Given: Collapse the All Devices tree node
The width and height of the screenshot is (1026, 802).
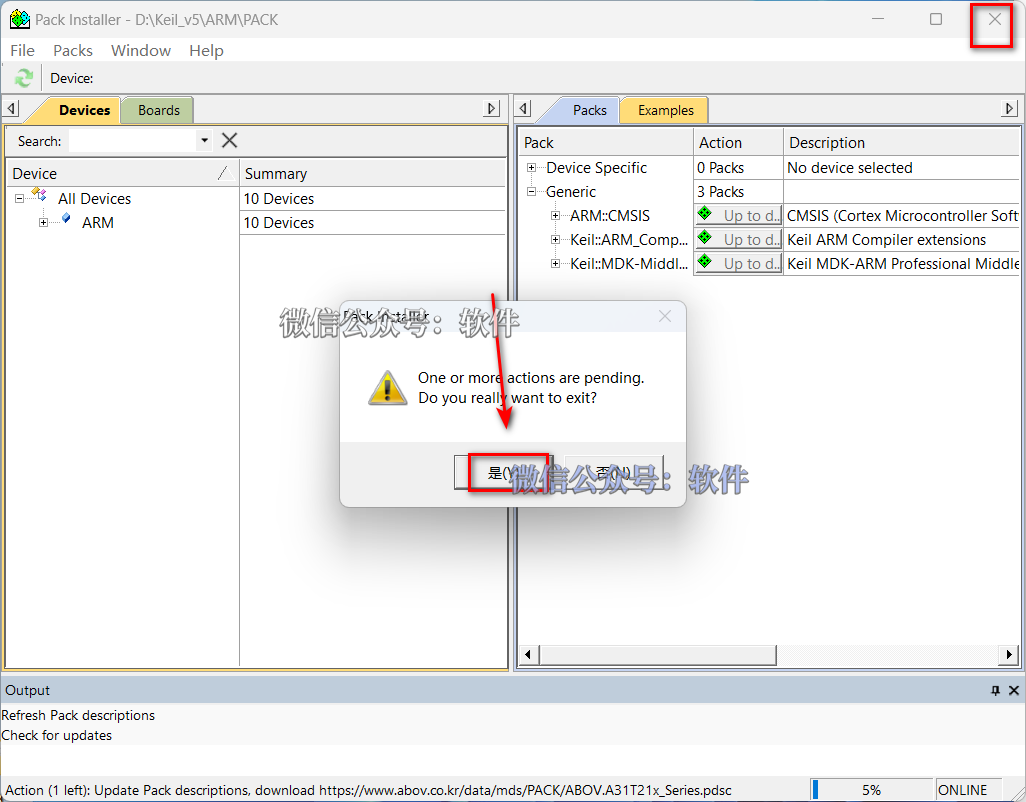Looking at the screenshot, I should click(x=20, y=198).
